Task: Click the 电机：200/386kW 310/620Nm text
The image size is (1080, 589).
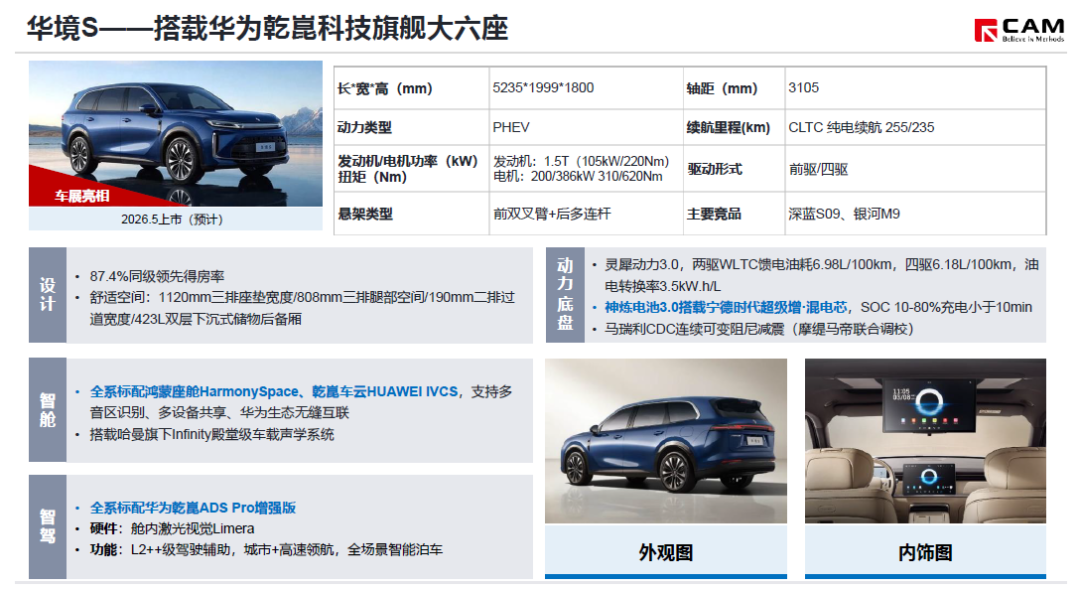Action: (x=577, y=176)
